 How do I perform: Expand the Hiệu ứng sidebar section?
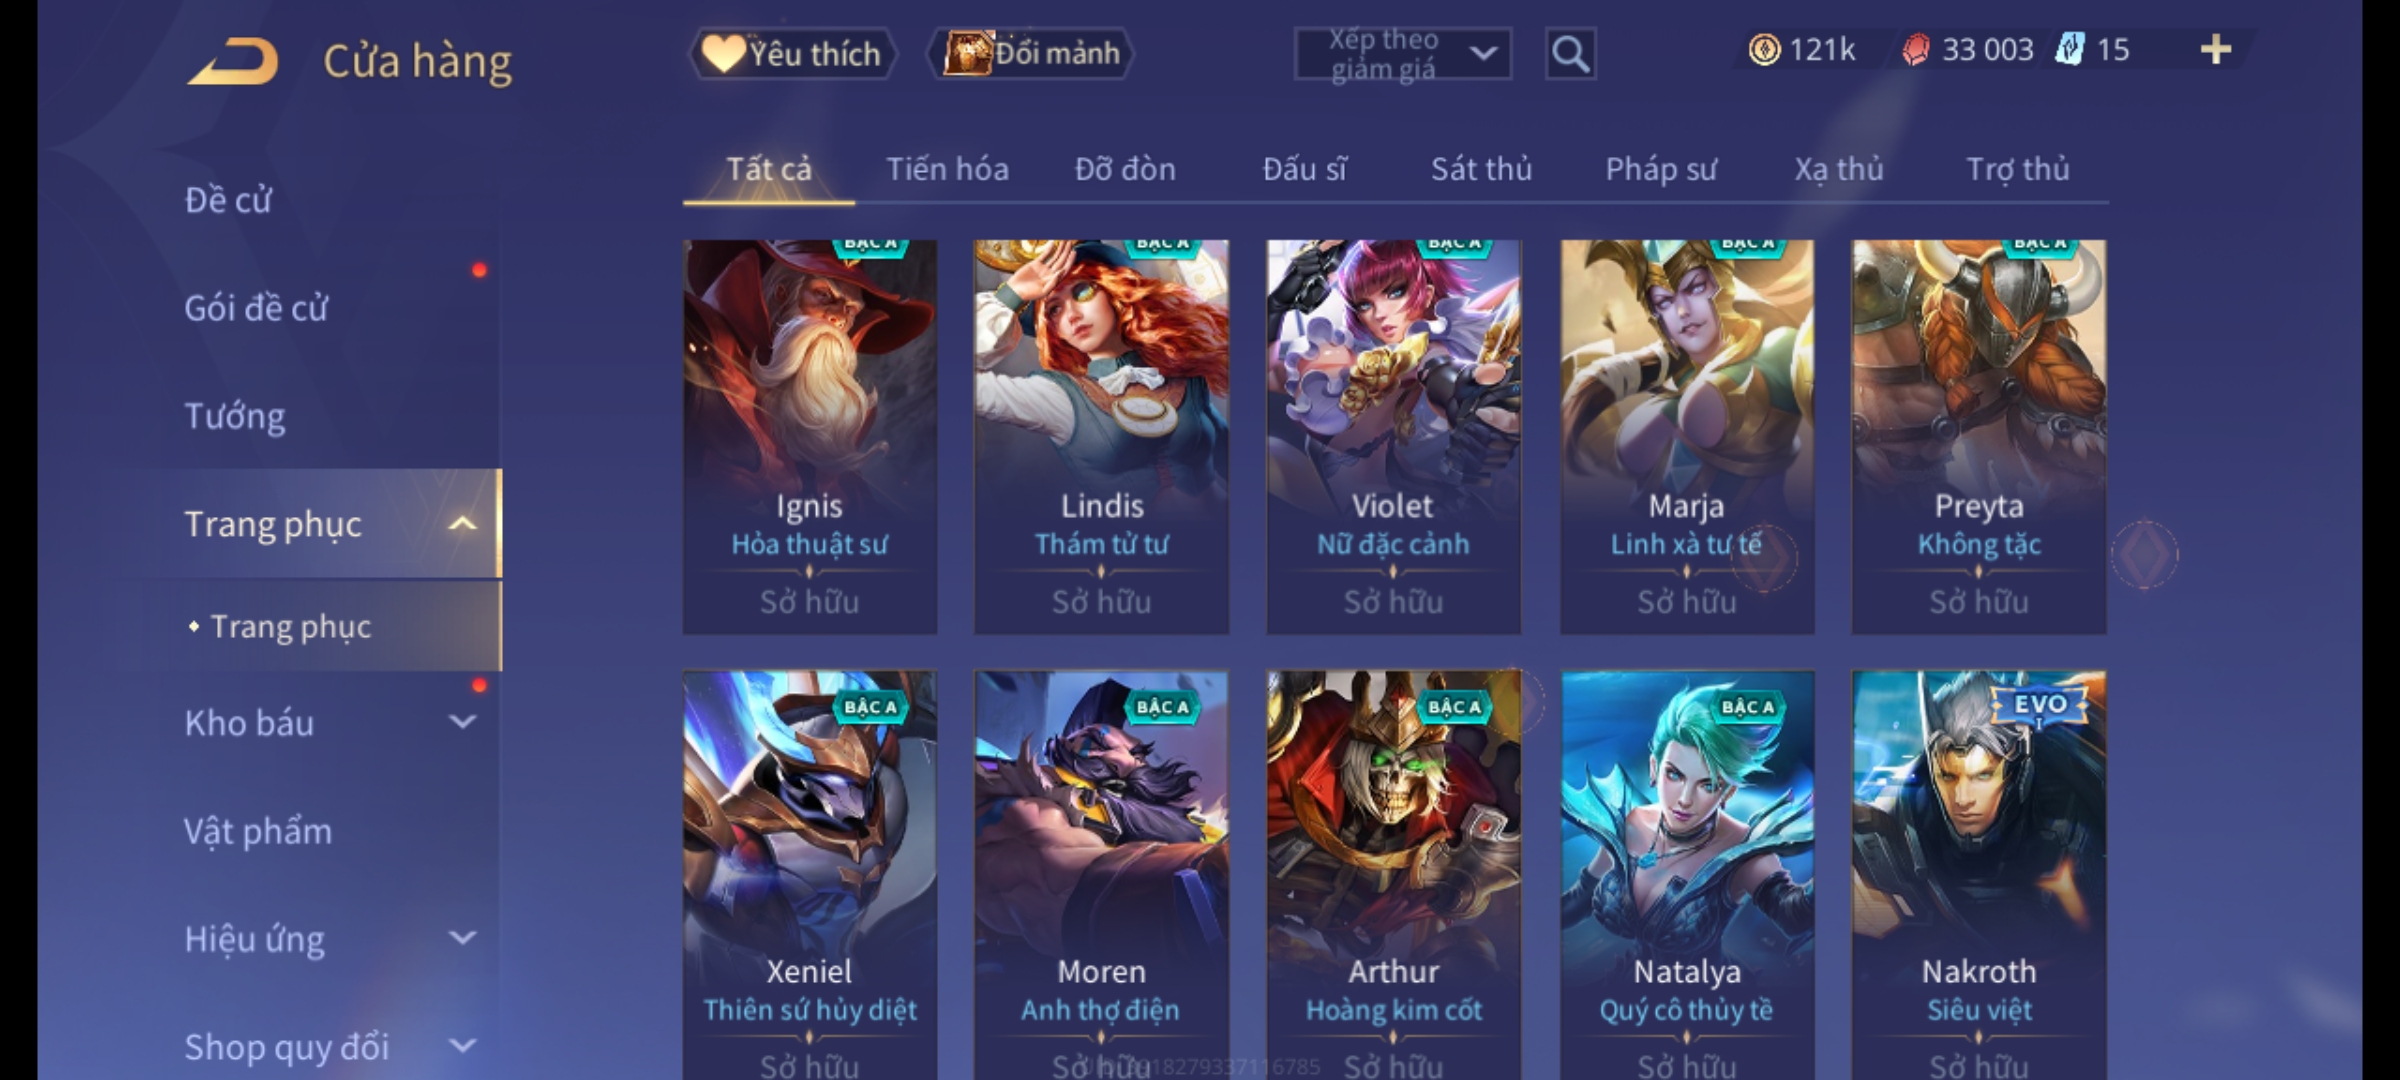(x=462, y=938)
